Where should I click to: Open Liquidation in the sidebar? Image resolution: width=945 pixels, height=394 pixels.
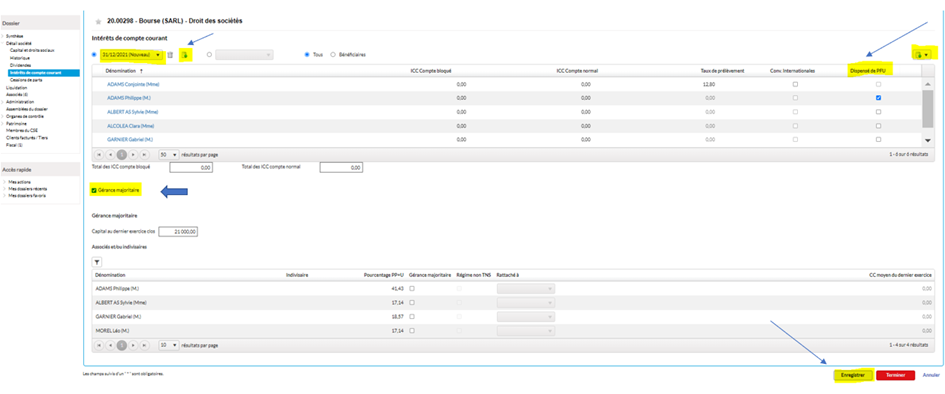(16, 87)
